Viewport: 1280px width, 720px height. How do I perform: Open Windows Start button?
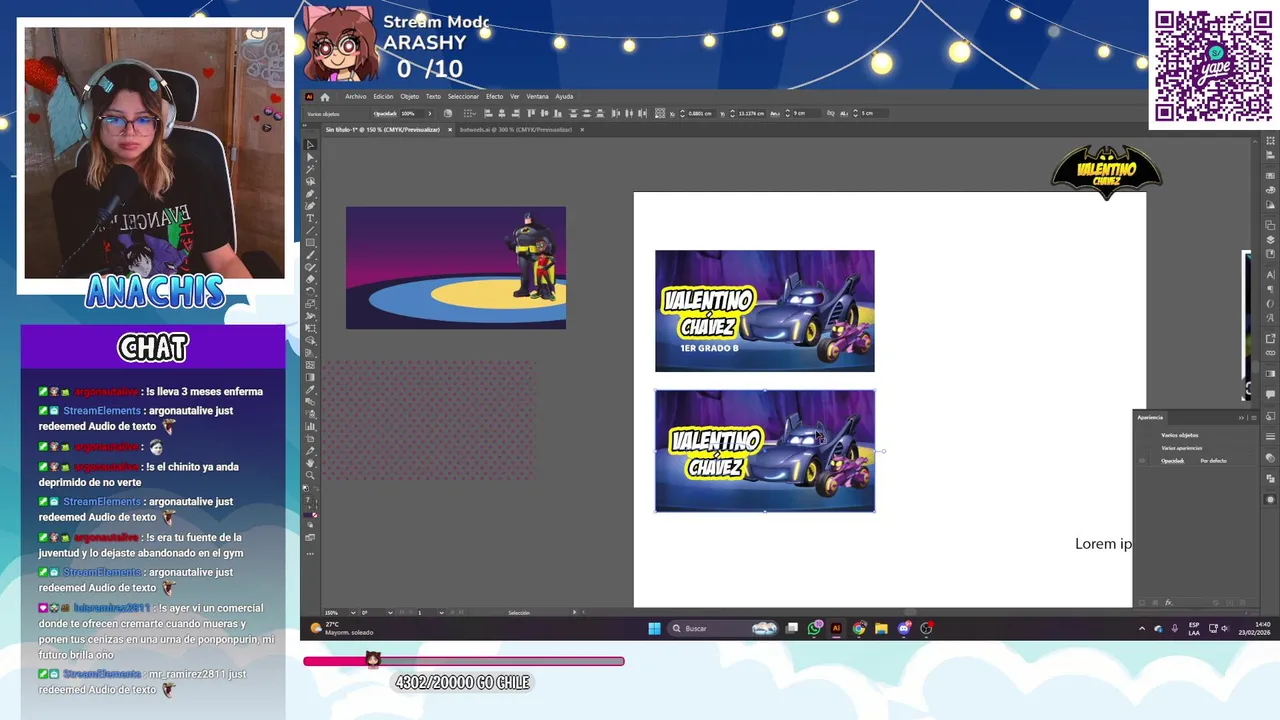(654, 629)
